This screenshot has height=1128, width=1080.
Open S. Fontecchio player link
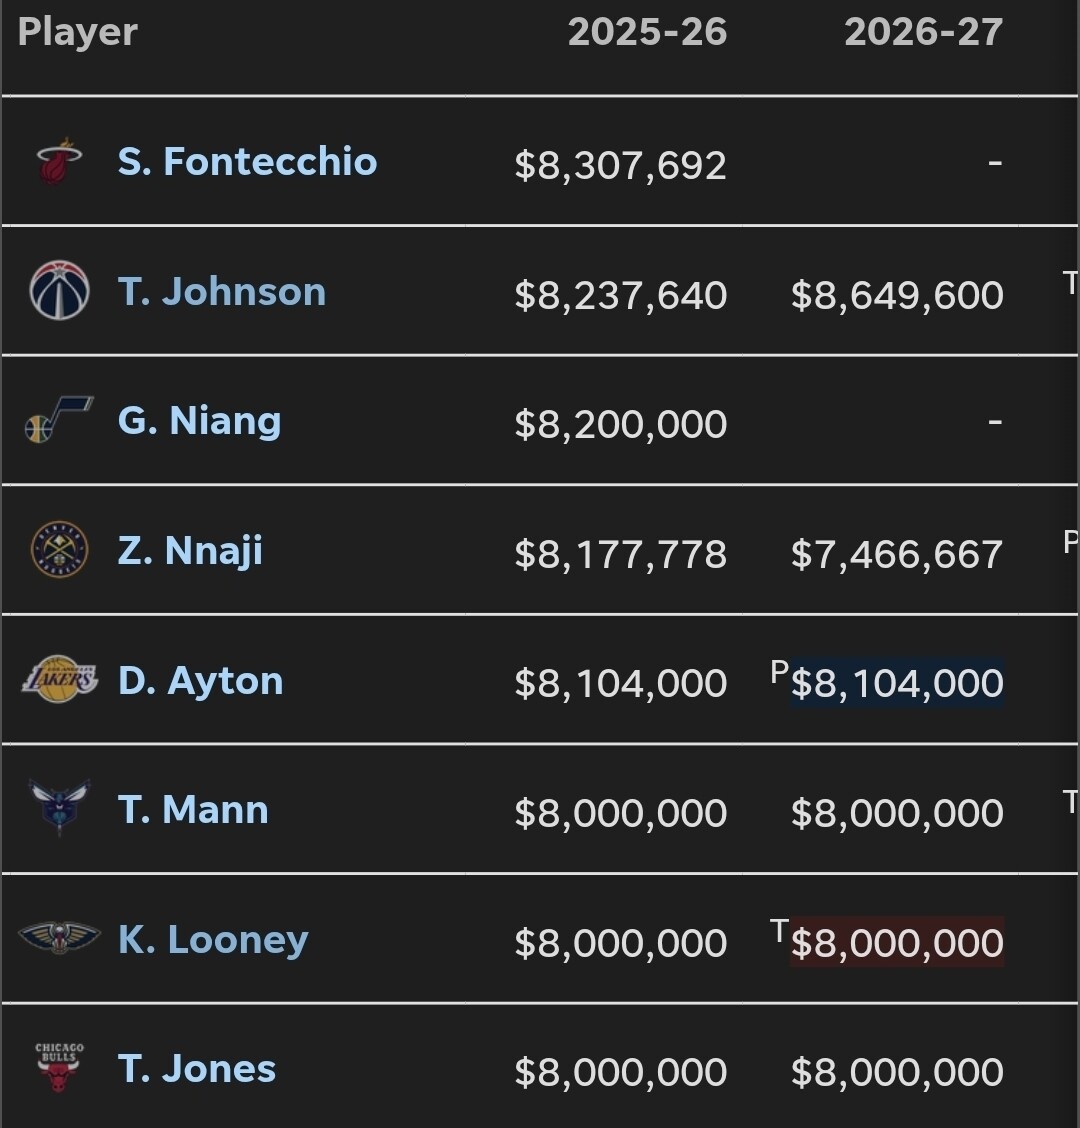247,161
